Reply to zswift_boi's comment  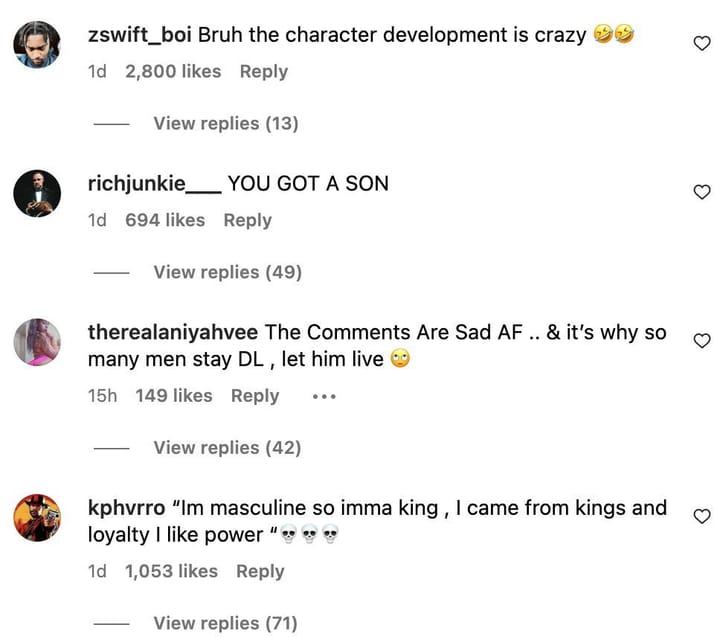pyautogui.click(x=264, y=72)
